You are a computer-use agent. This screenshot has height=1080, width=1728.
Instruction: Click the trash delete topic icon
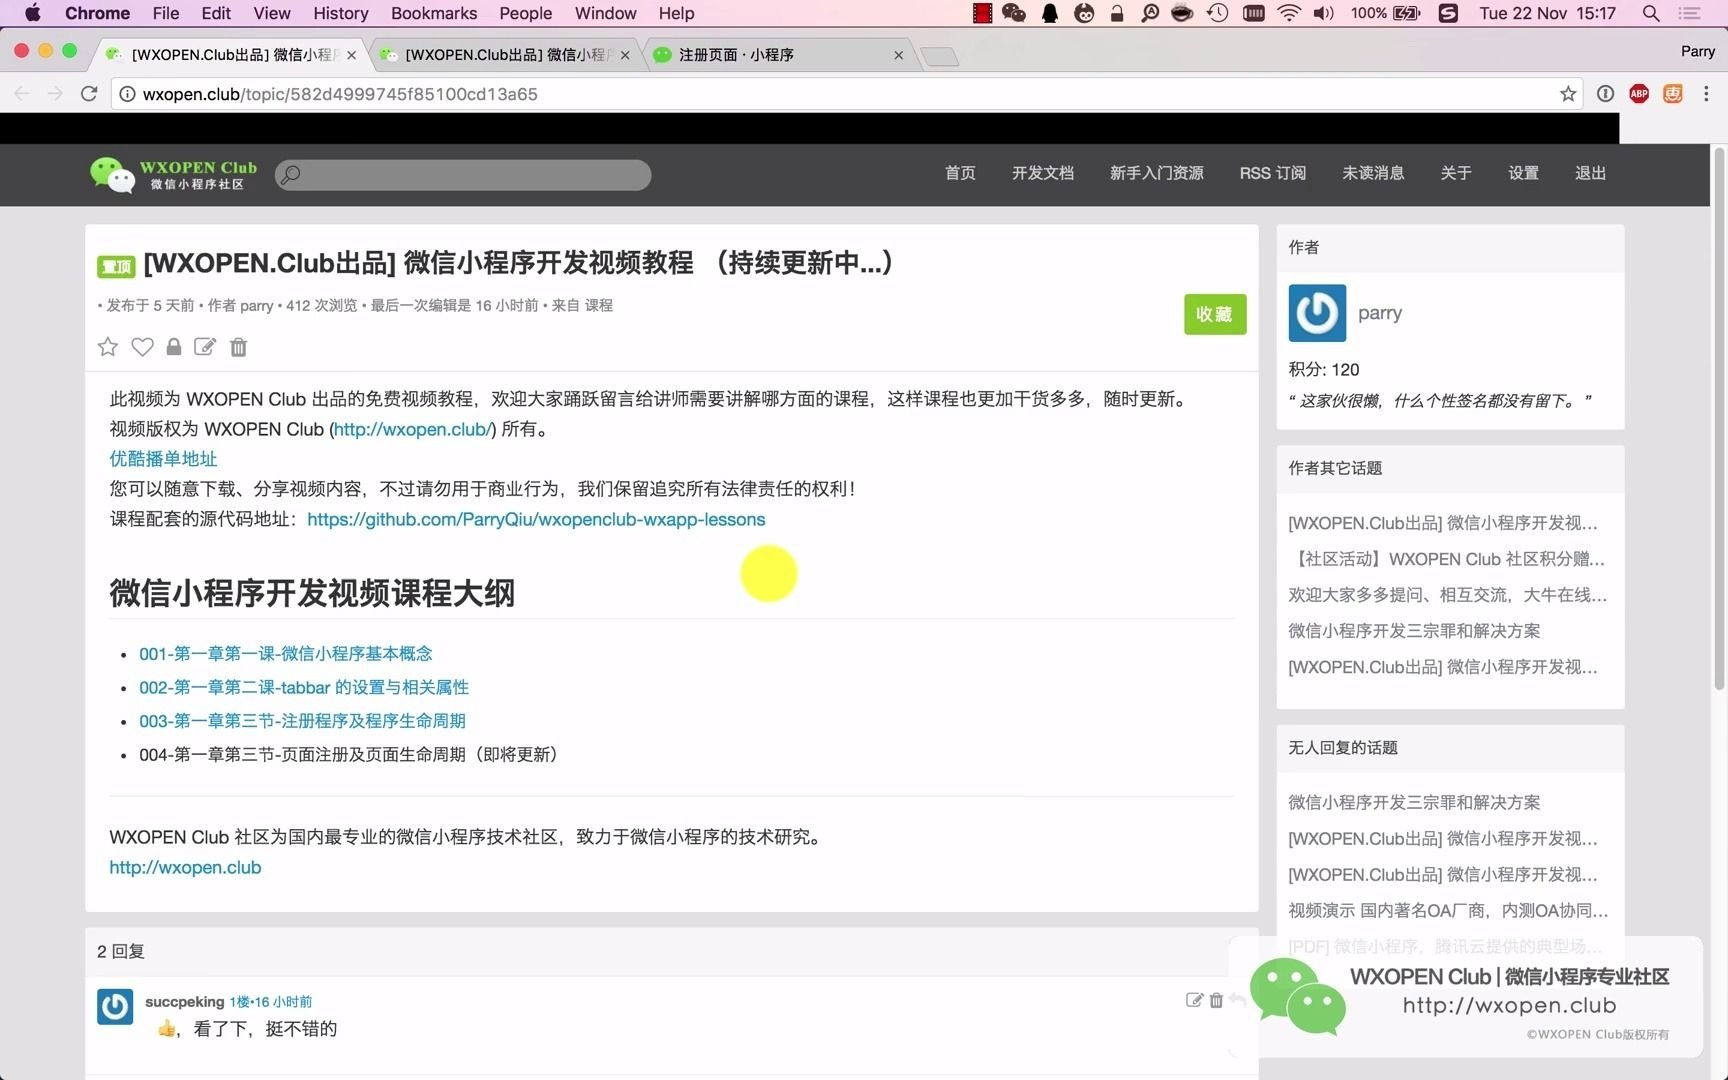click(238, 347)
